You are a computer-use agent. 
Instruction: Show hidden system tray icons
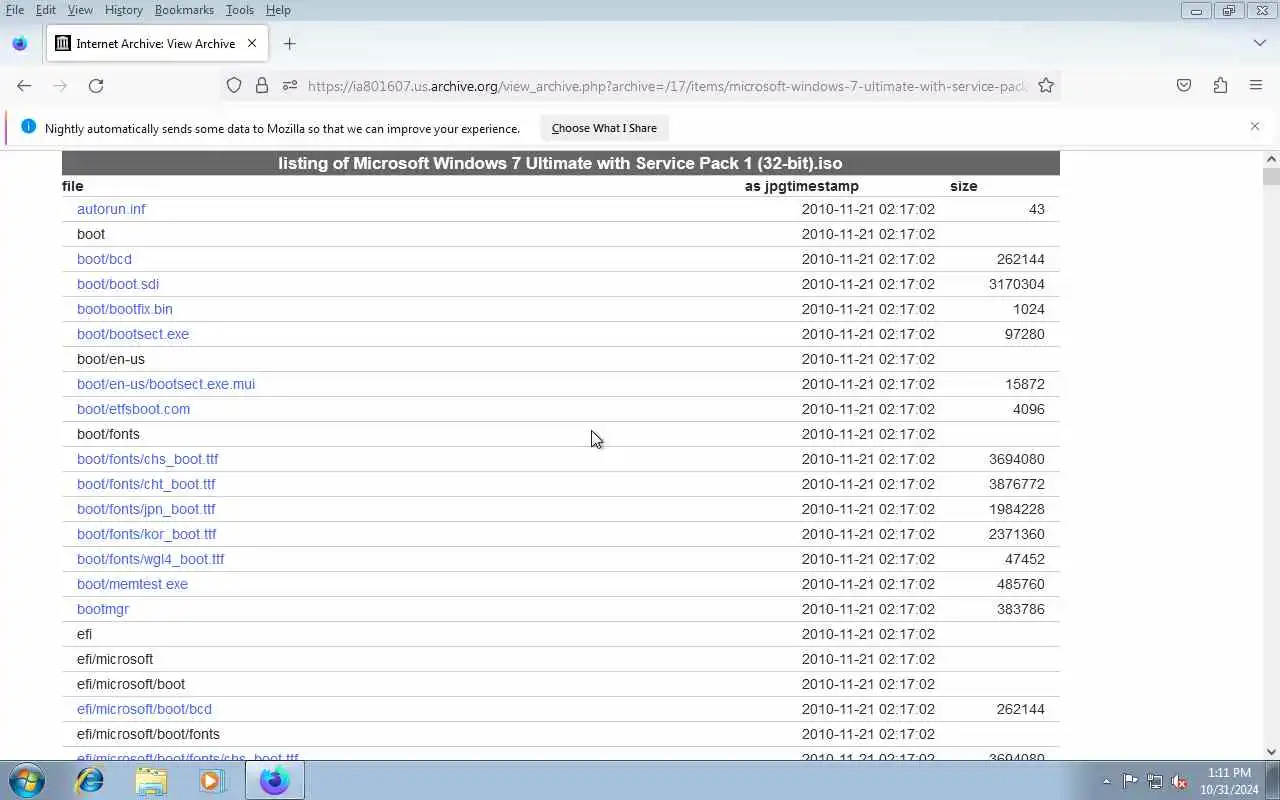[x=1106, y=781]
